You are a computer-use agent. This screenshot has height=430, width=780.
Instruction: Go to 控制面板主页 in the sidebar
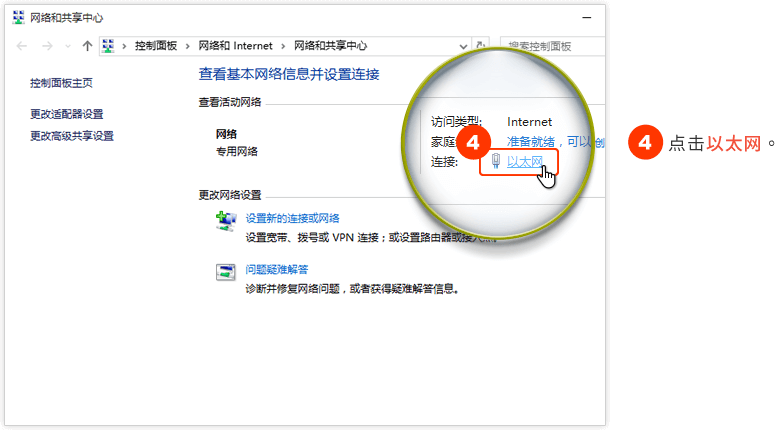(x=61, y=83)
